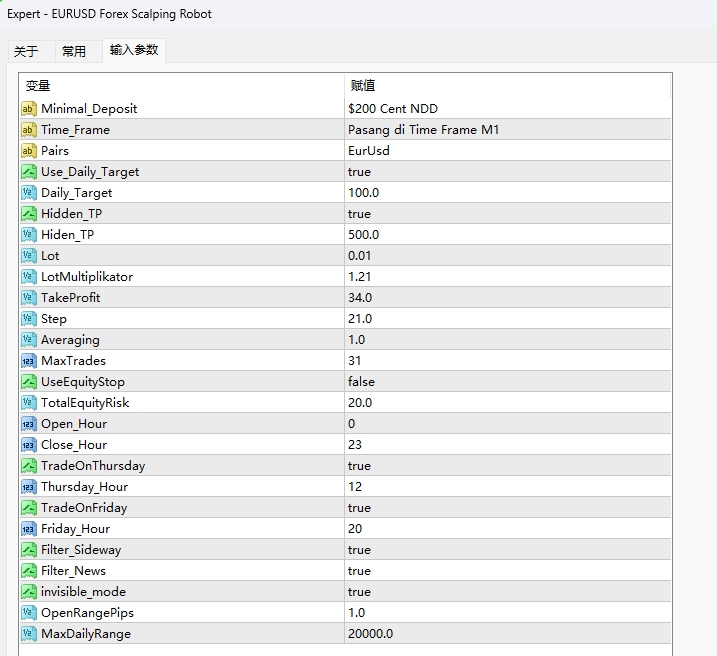Viewport: 717px width, 656px height.
Task: Click the boolean icon beside UseEquityStop
Action: click(29, 382)
